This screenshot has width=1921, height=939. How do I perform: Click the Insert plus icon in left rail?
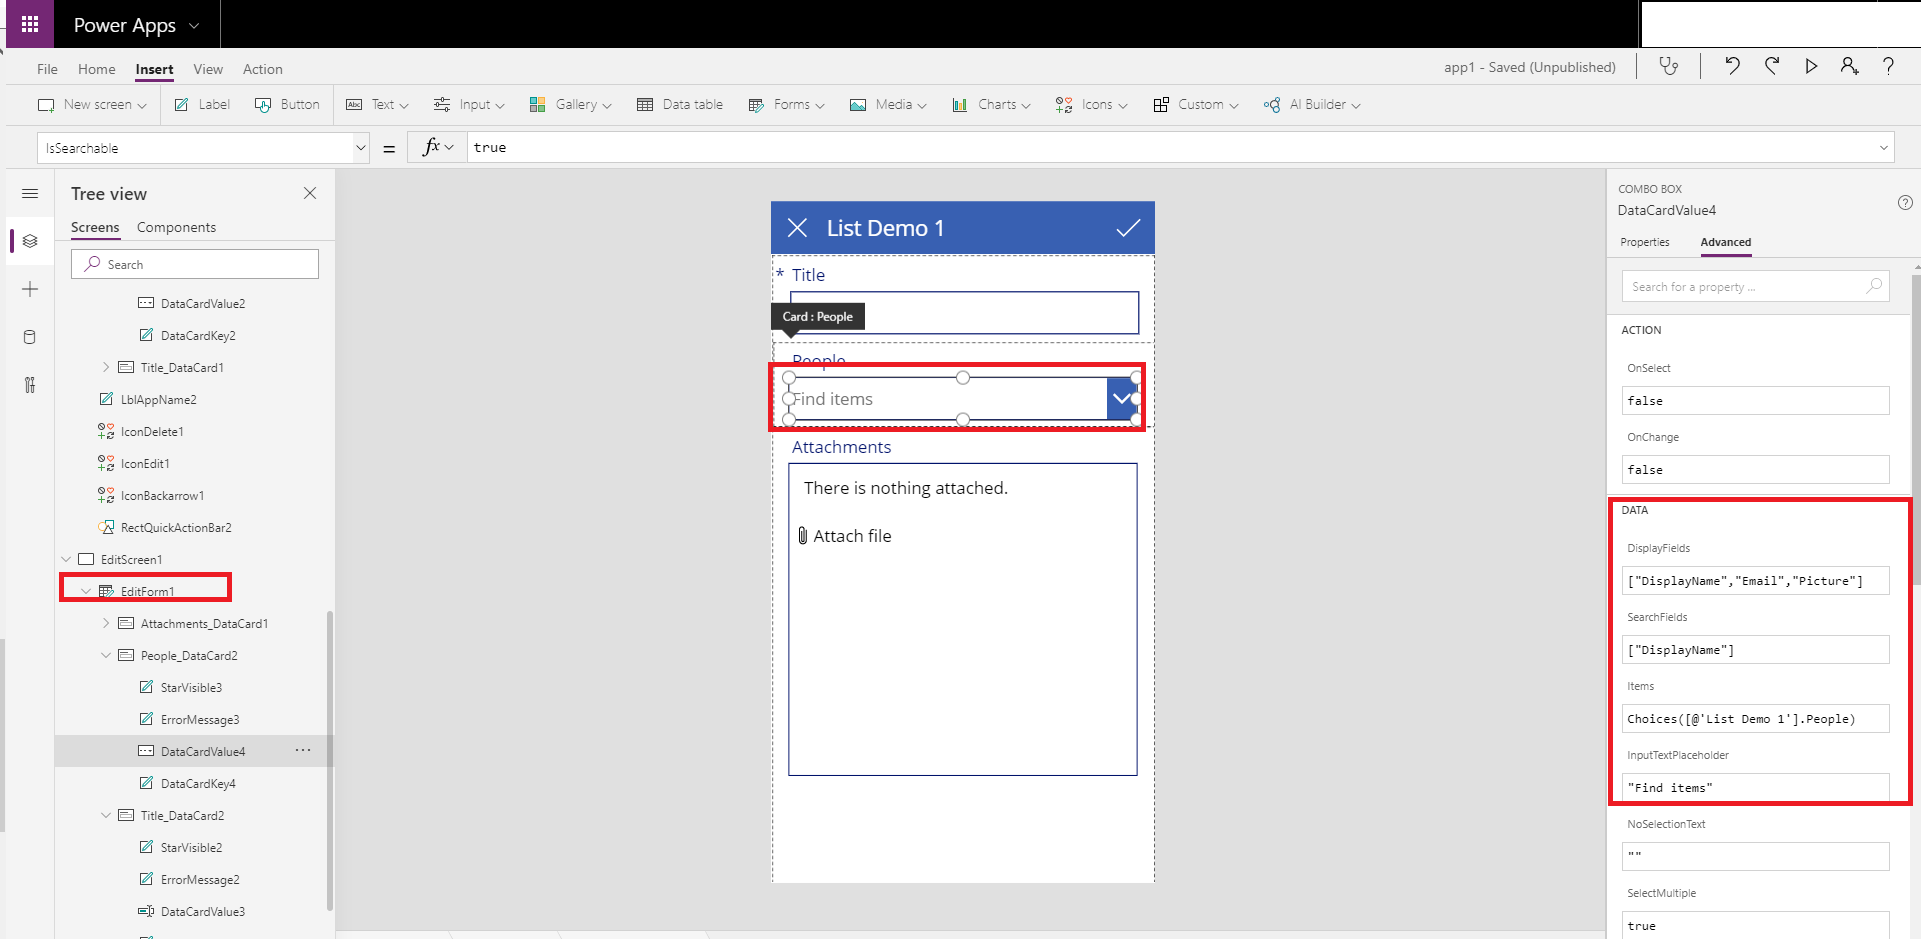tap(30, 289)
